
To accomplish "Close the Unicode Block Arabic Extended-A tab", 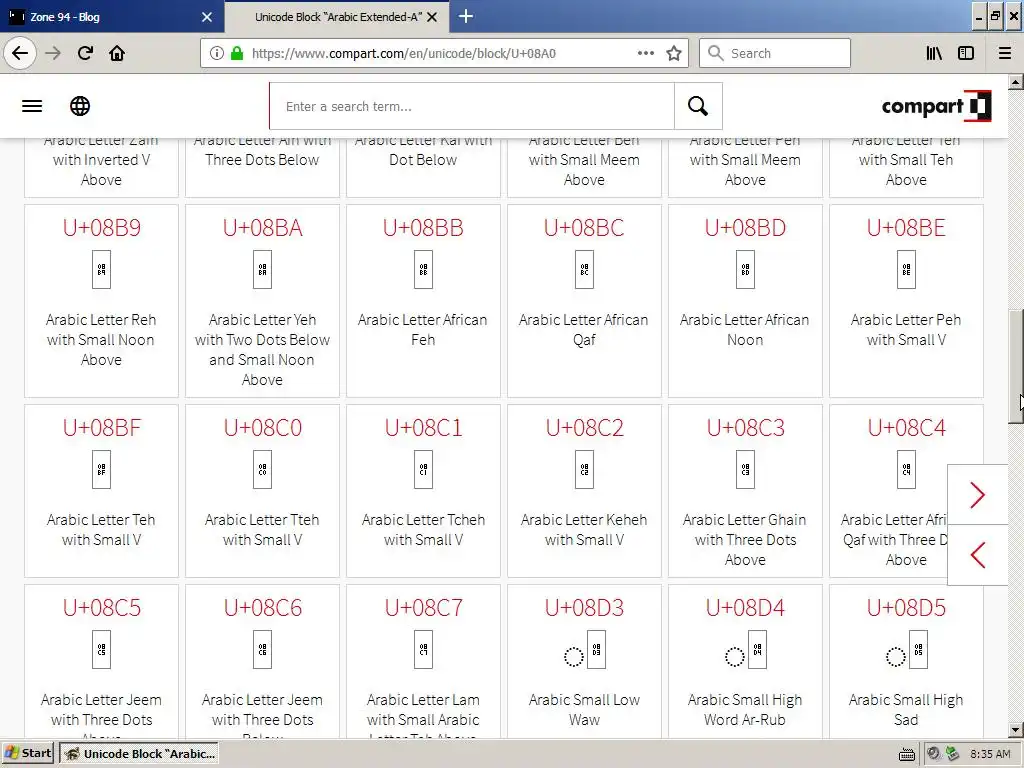I will 432,17.
